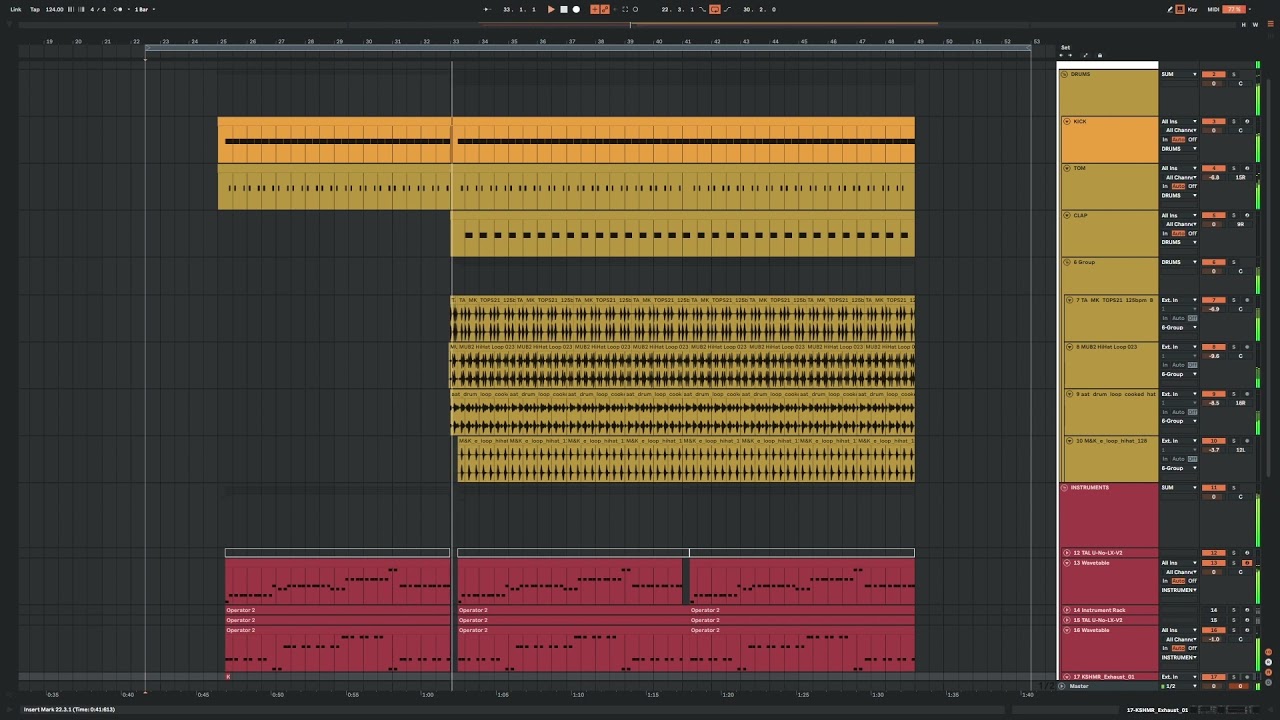Click the Stop button in the transport
The image size is (1280, 720).
click(564, 9)
